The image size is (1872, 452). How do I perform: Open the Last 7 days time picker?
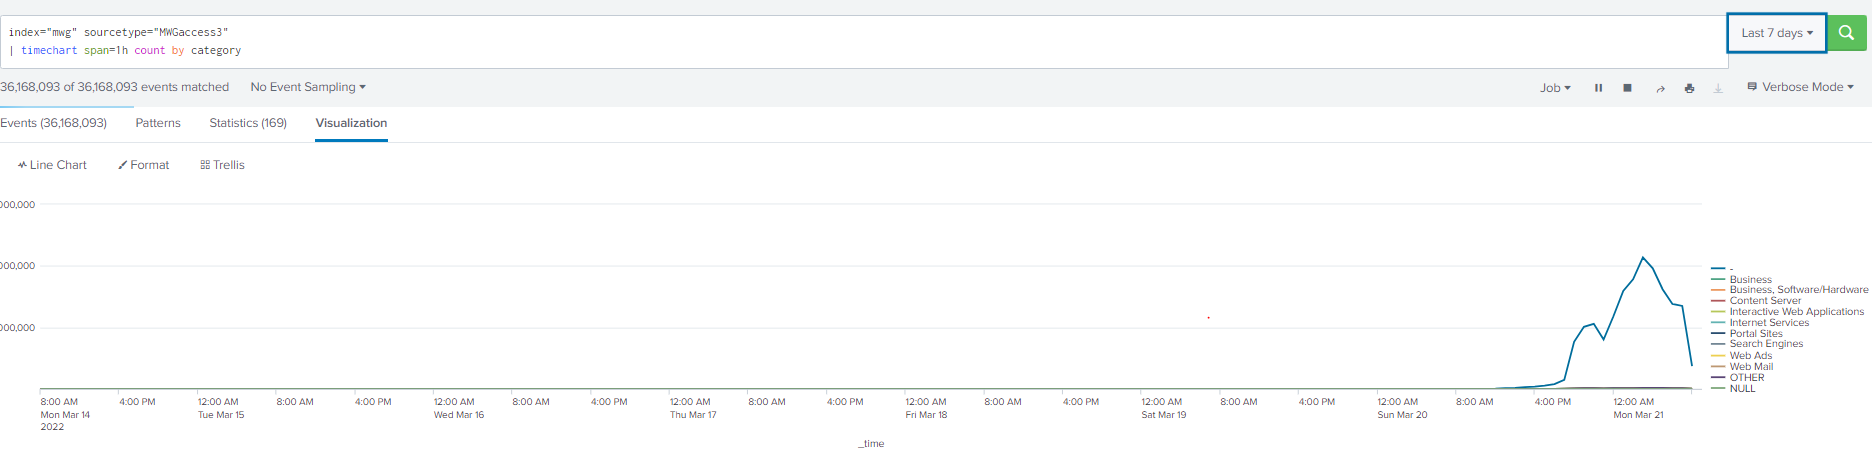tap(1776, 33)
